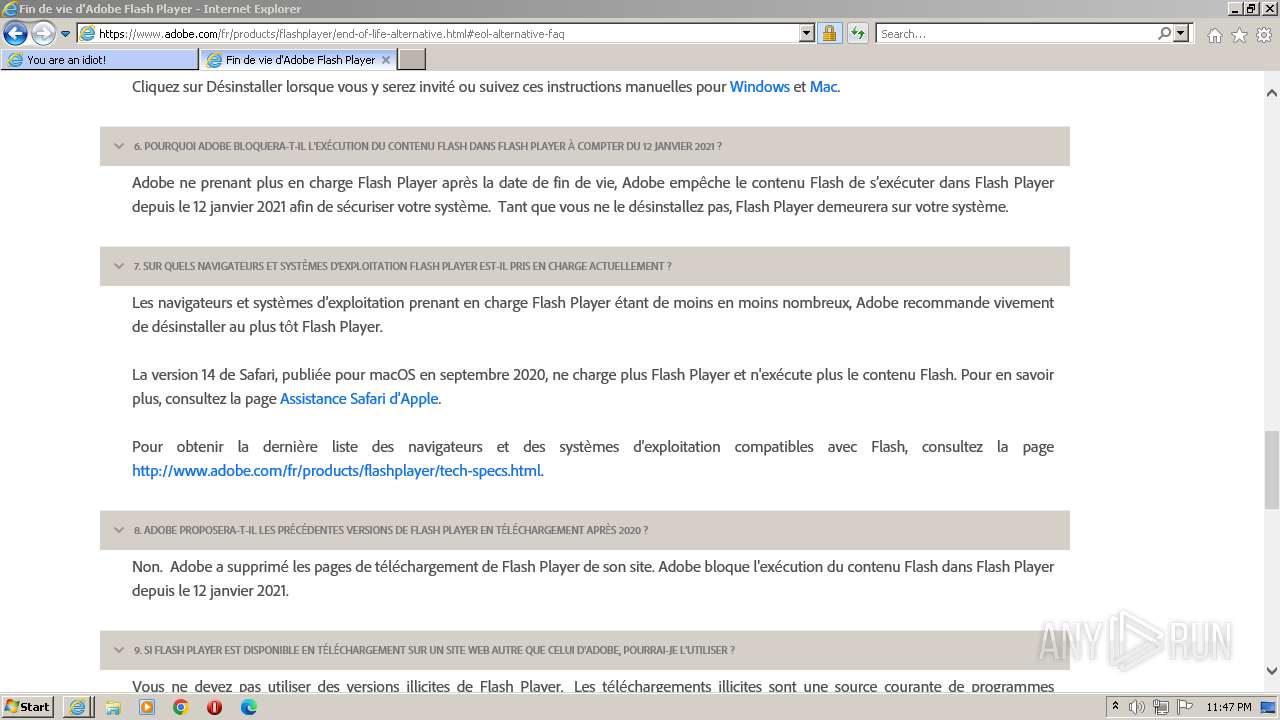This screenshot has height=720, width=1280.
Task: Open the Home page icon
Action: (x=1214, y=35)
